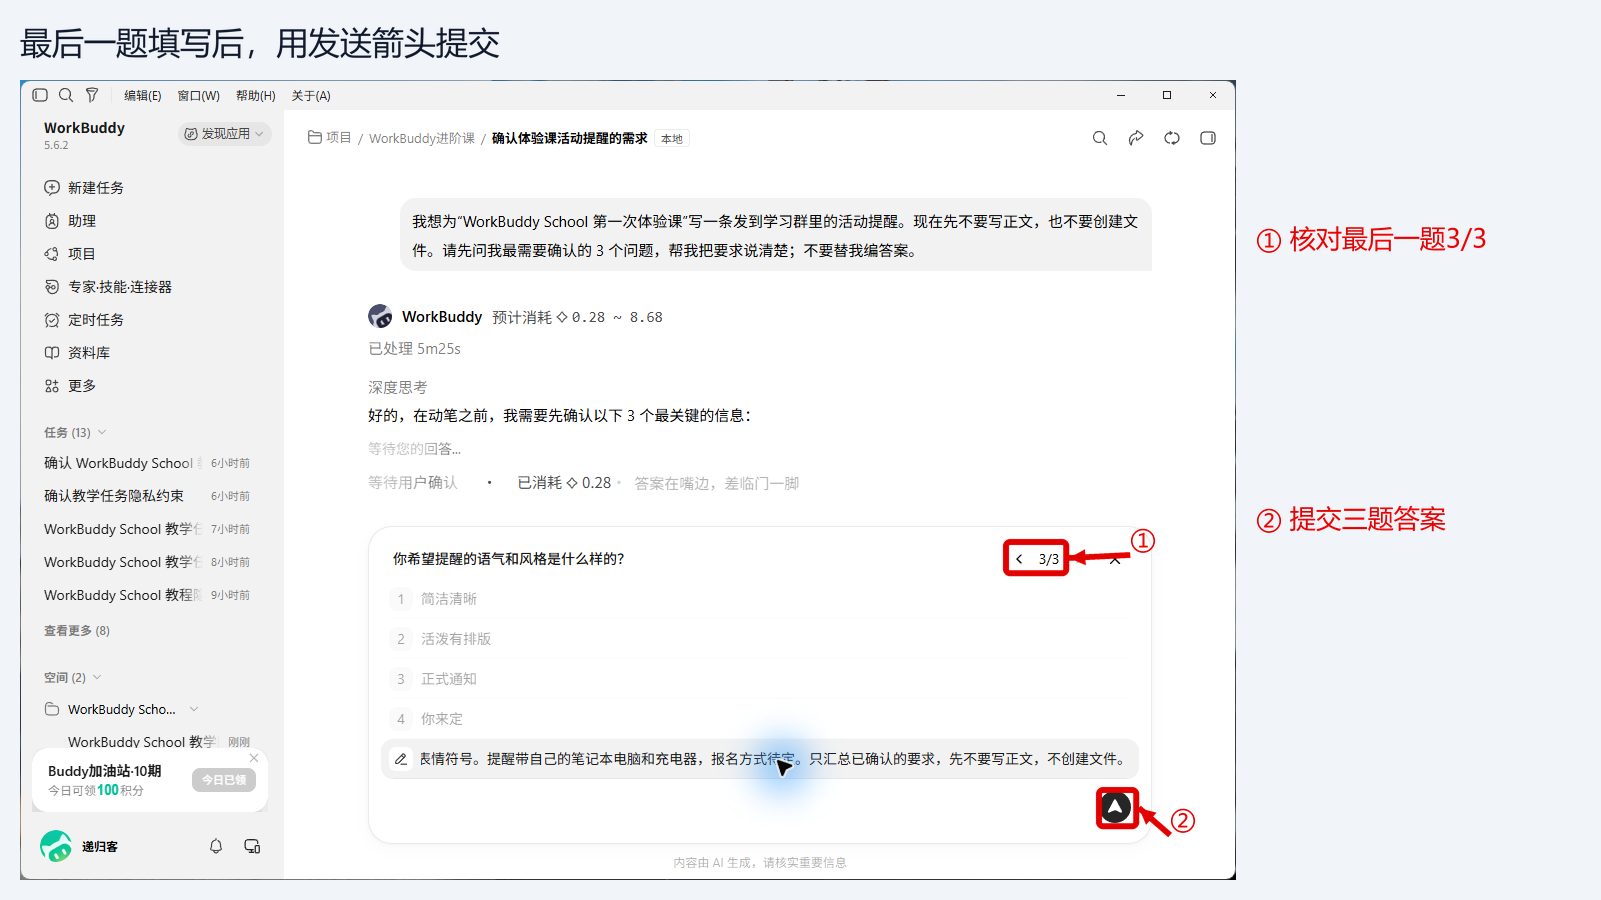Submit answers with the send arrow button

tap(1116, 808)
